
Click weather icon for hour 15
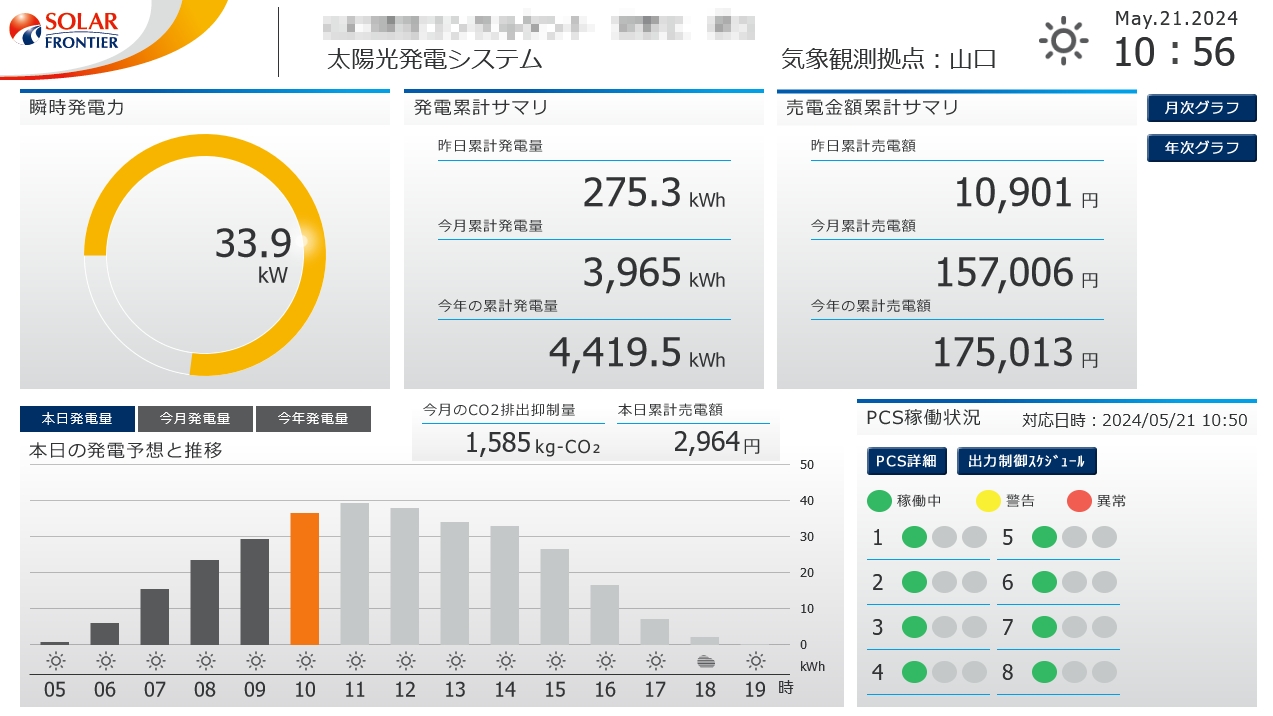click(x=555, y=660)
